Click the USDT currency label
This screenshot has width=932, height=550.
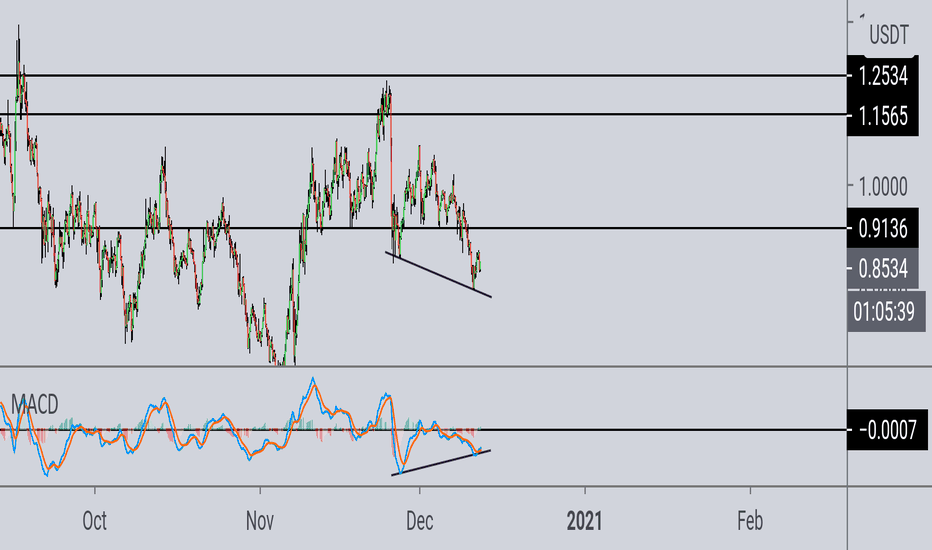tap(889, 35)
